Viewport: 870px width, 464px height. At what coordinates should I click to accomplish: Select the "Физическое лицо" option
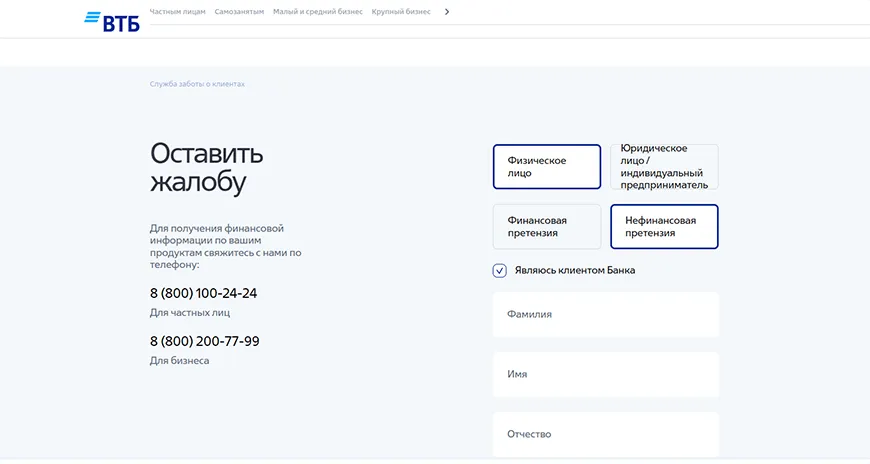pyautogui.click(x=546, y=167)
